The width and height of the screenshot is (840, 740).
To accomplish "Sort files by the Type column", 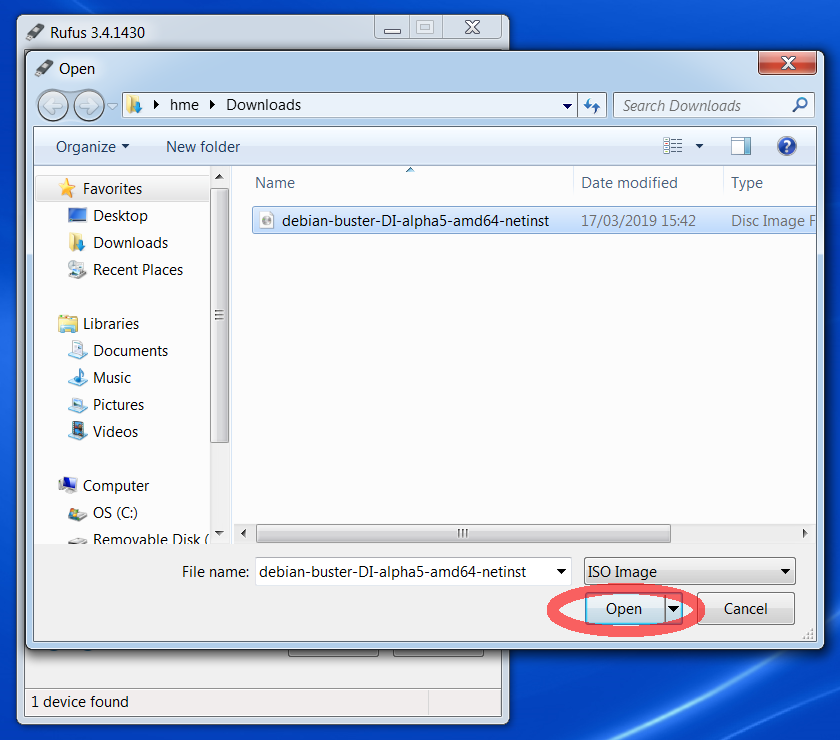I will (747, 183).
